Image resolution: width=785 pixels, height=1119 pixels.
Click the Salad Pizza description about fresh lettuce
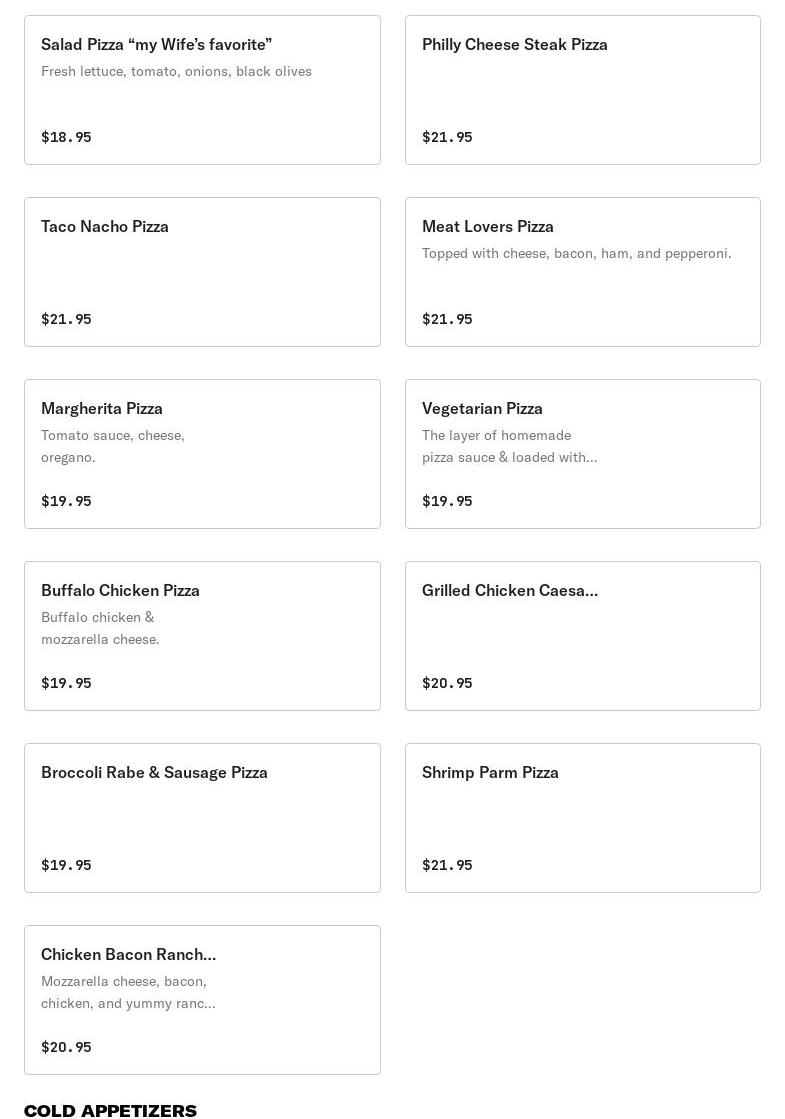click(x=176, y=72)
